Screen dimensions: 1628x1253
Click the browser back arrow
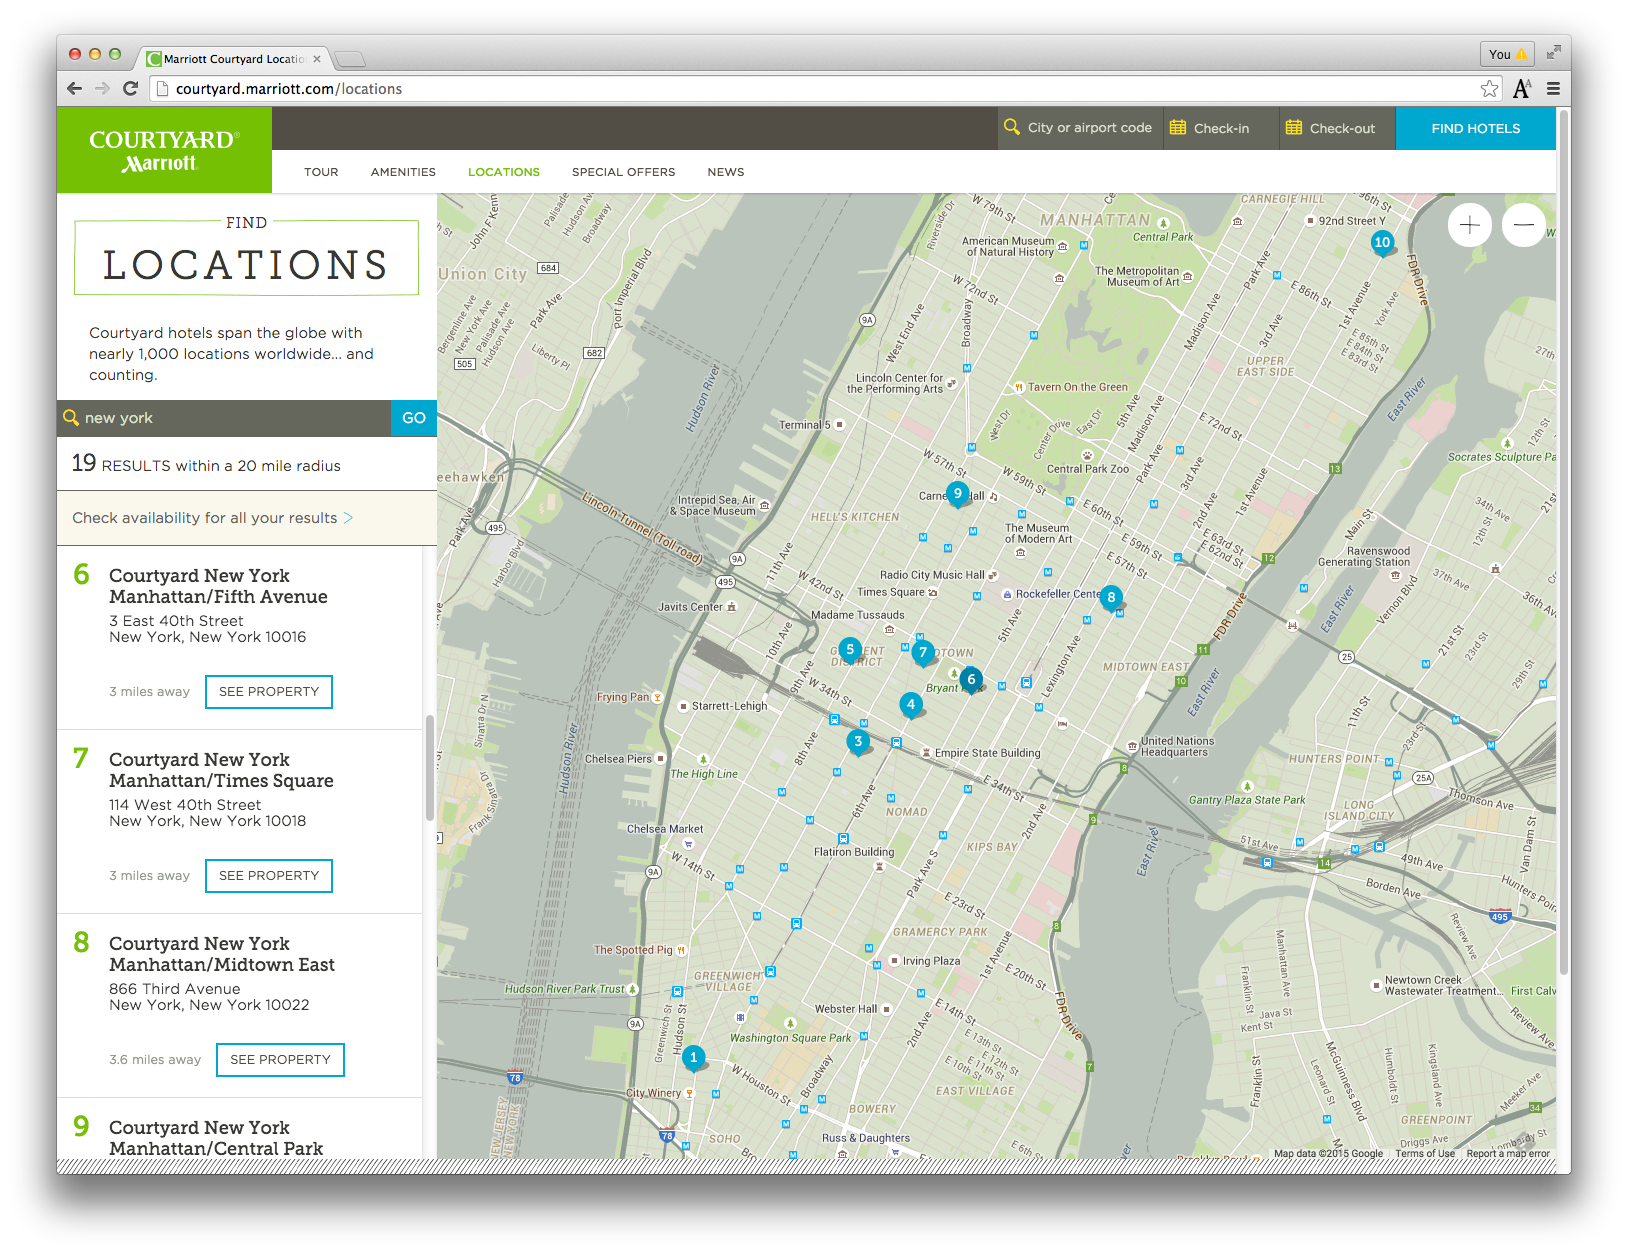click(x=75, y=88)
